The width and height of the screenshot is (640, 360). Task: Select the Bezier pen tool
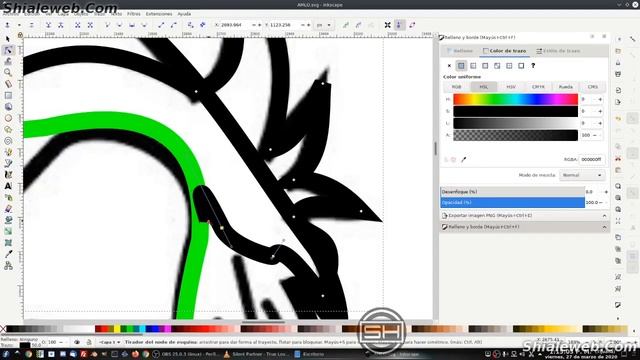pos(8,163)
